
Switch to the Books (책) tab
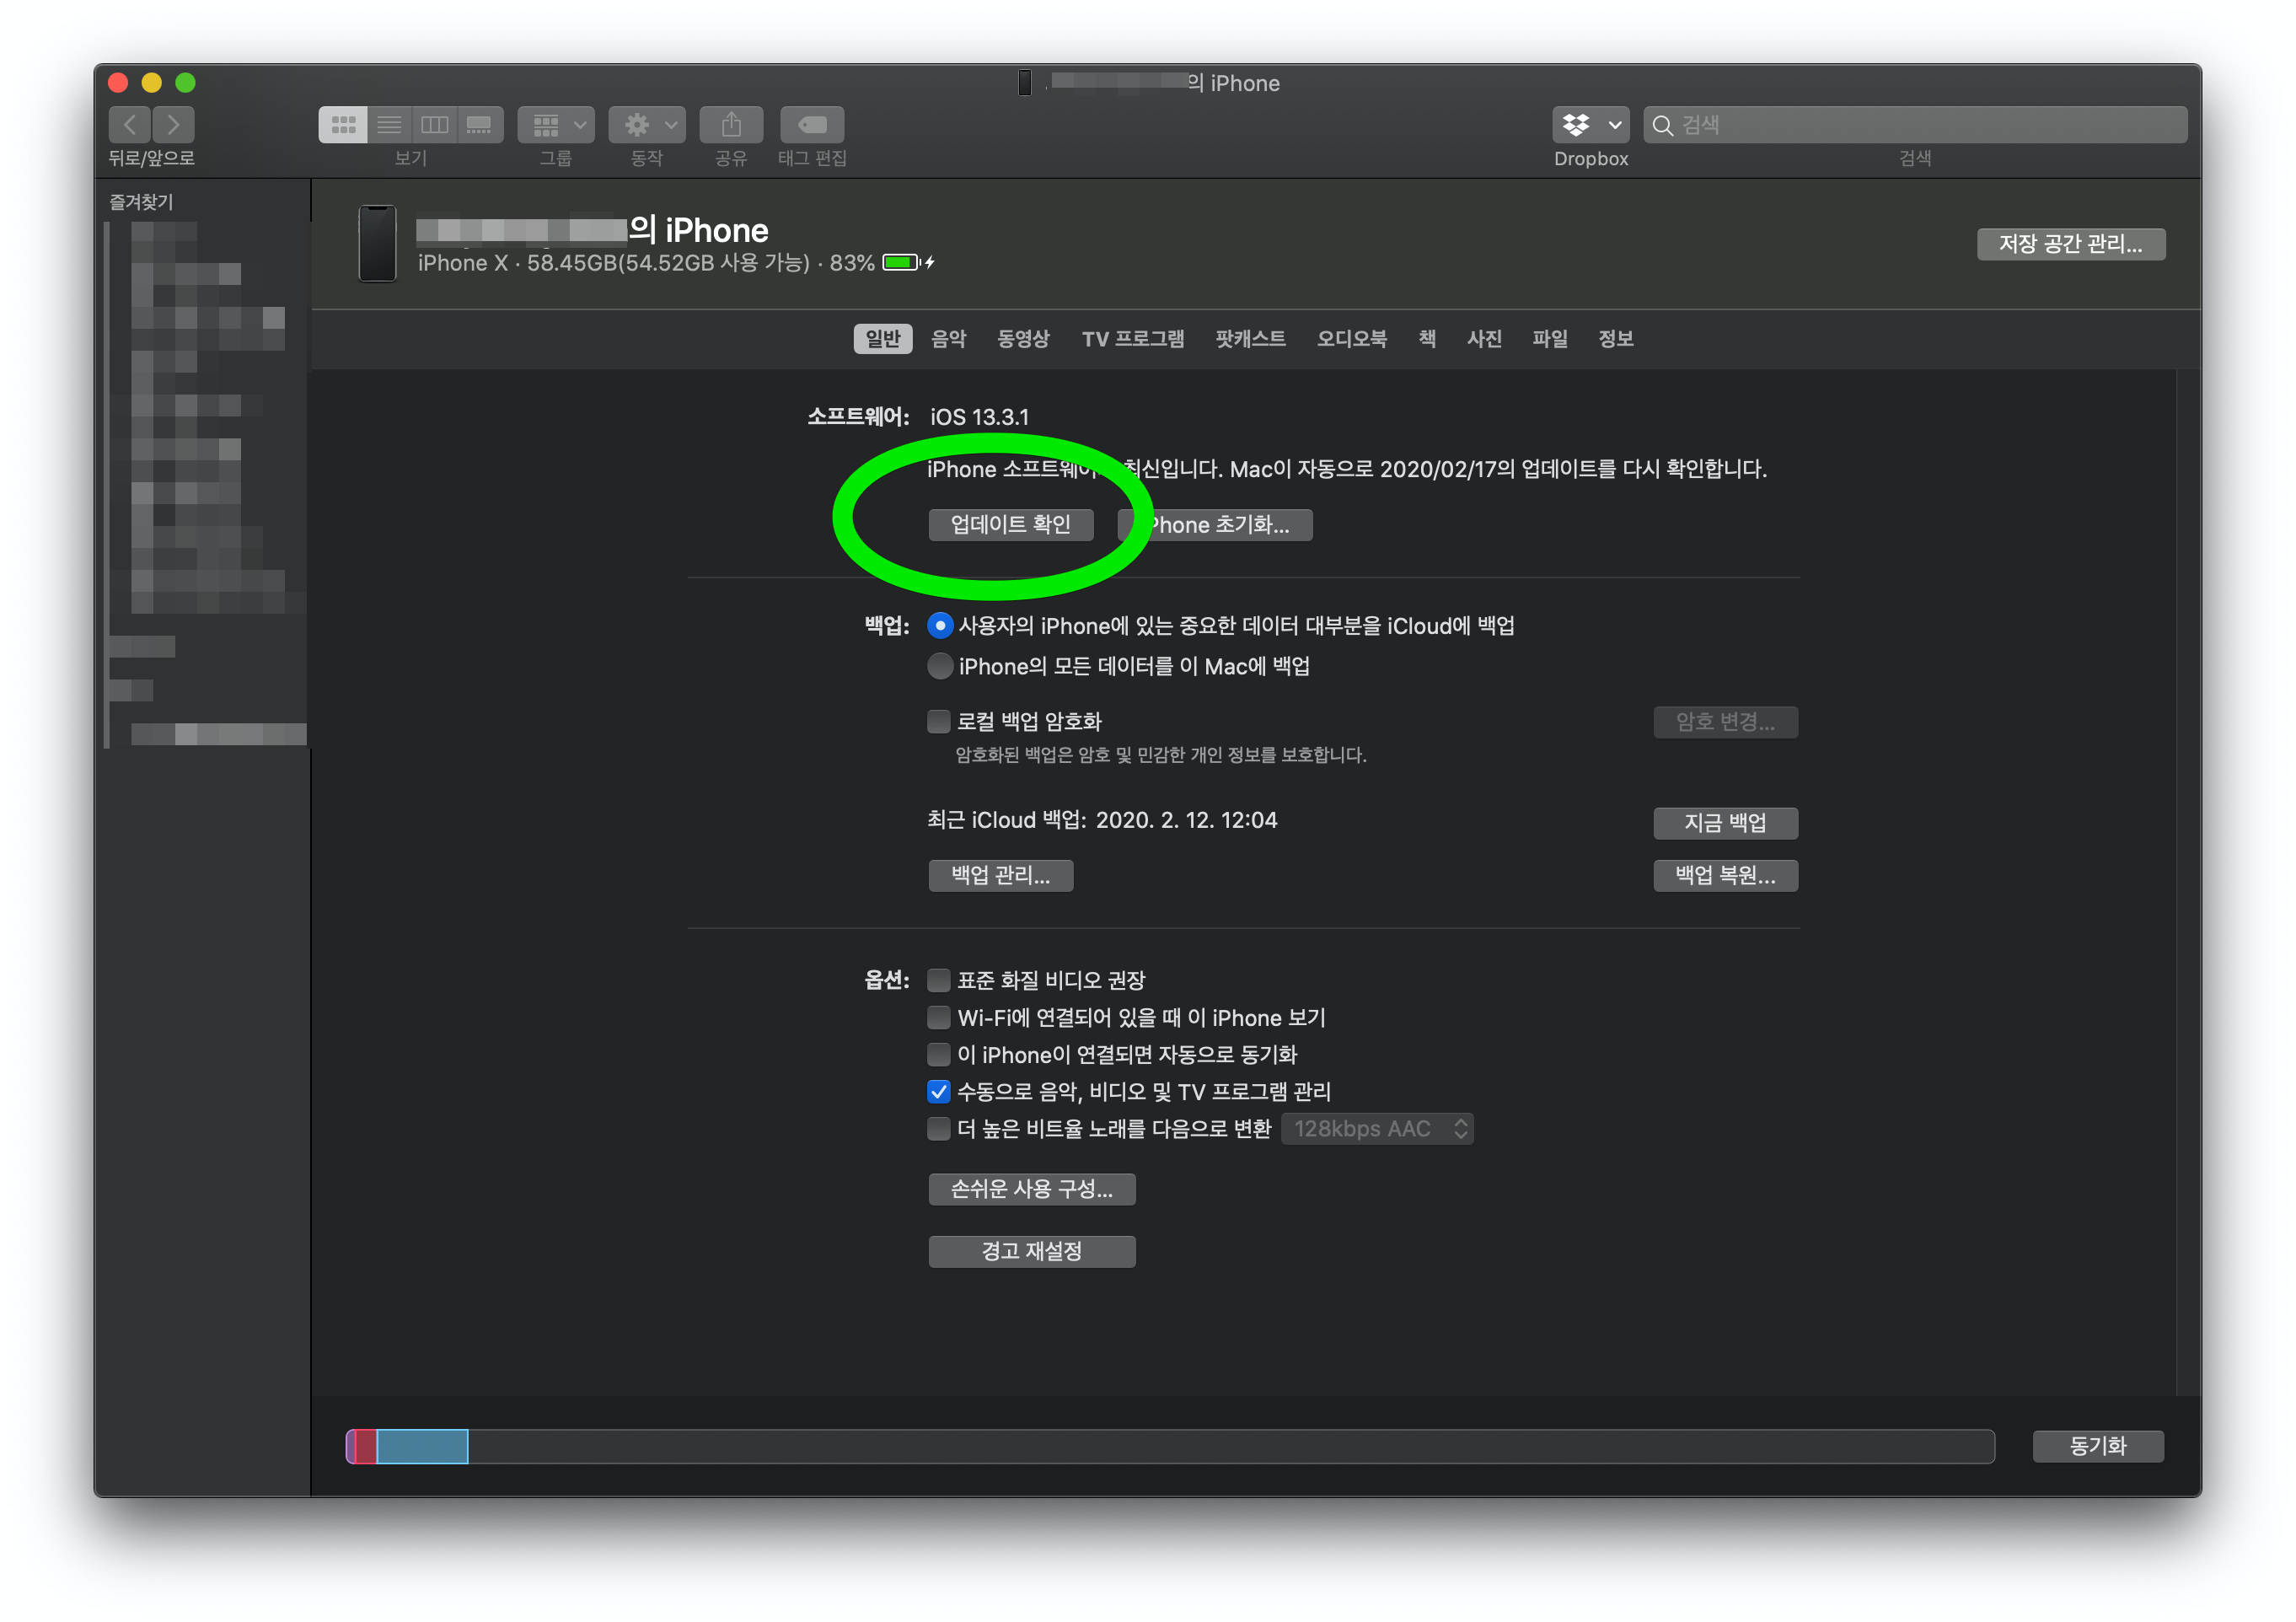(x=1427, y=339)
